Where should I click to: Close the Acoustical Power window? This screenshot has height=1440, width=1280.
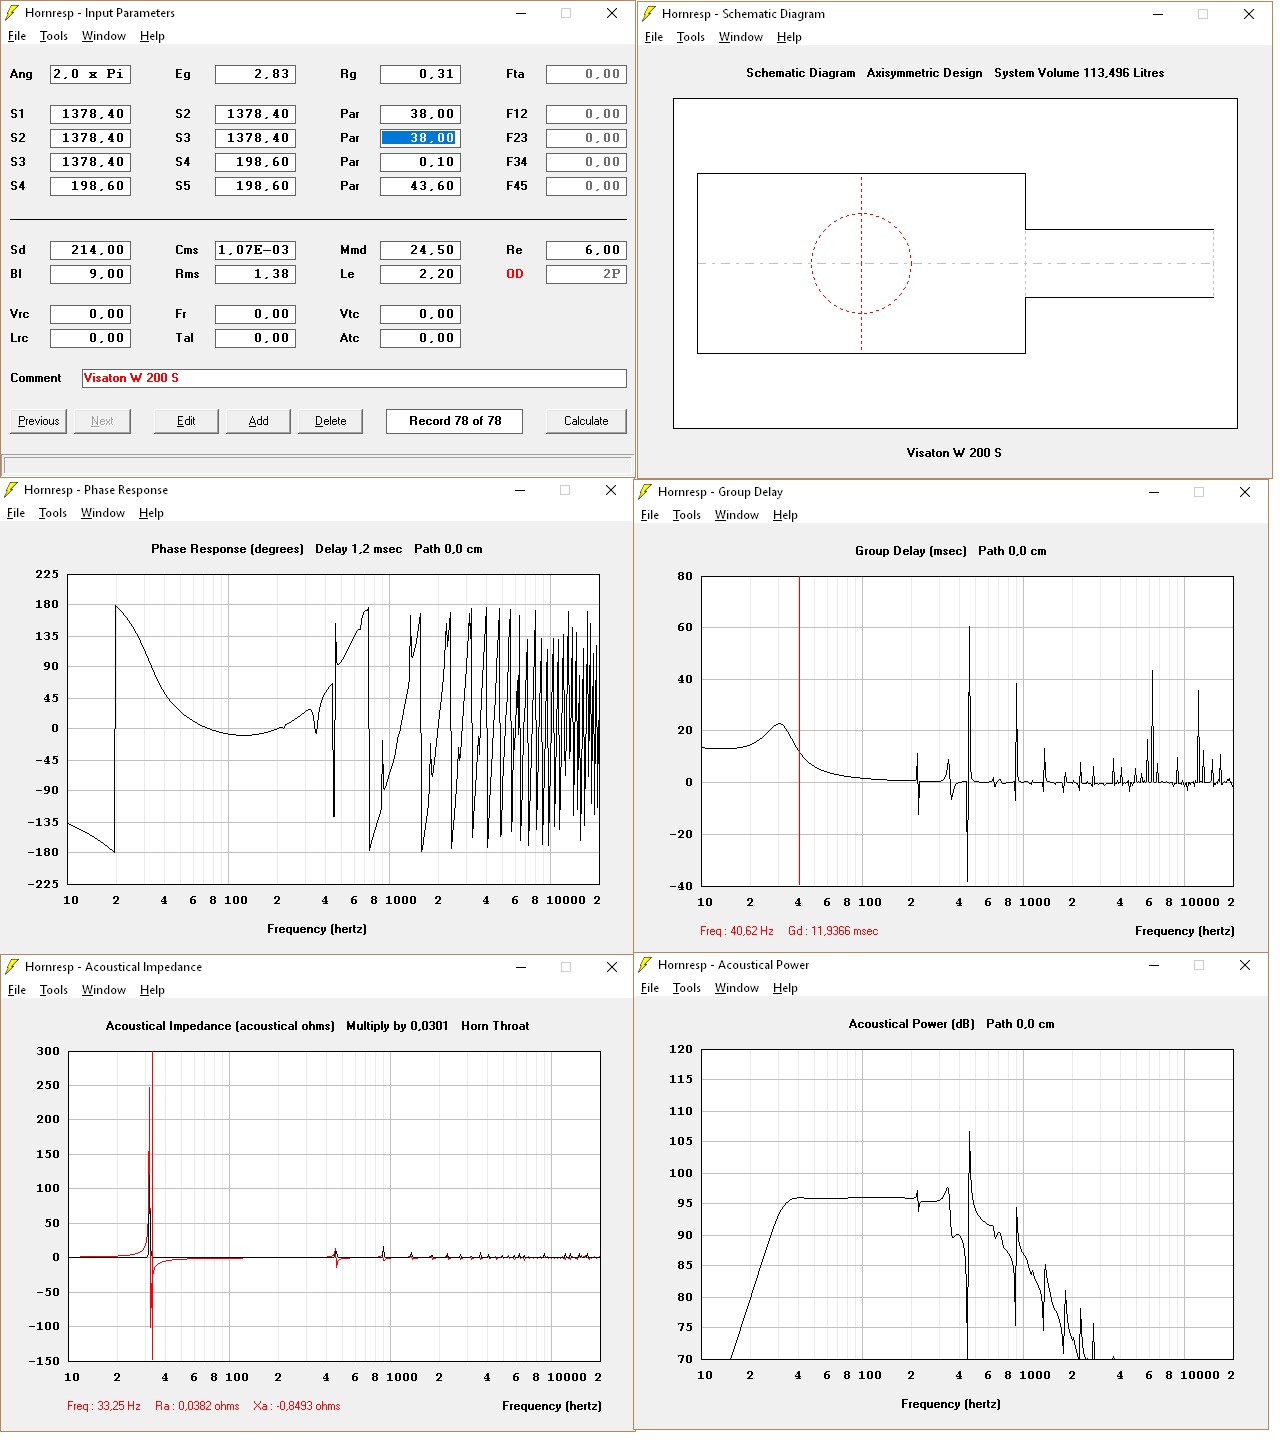[x=1245, y=965]
